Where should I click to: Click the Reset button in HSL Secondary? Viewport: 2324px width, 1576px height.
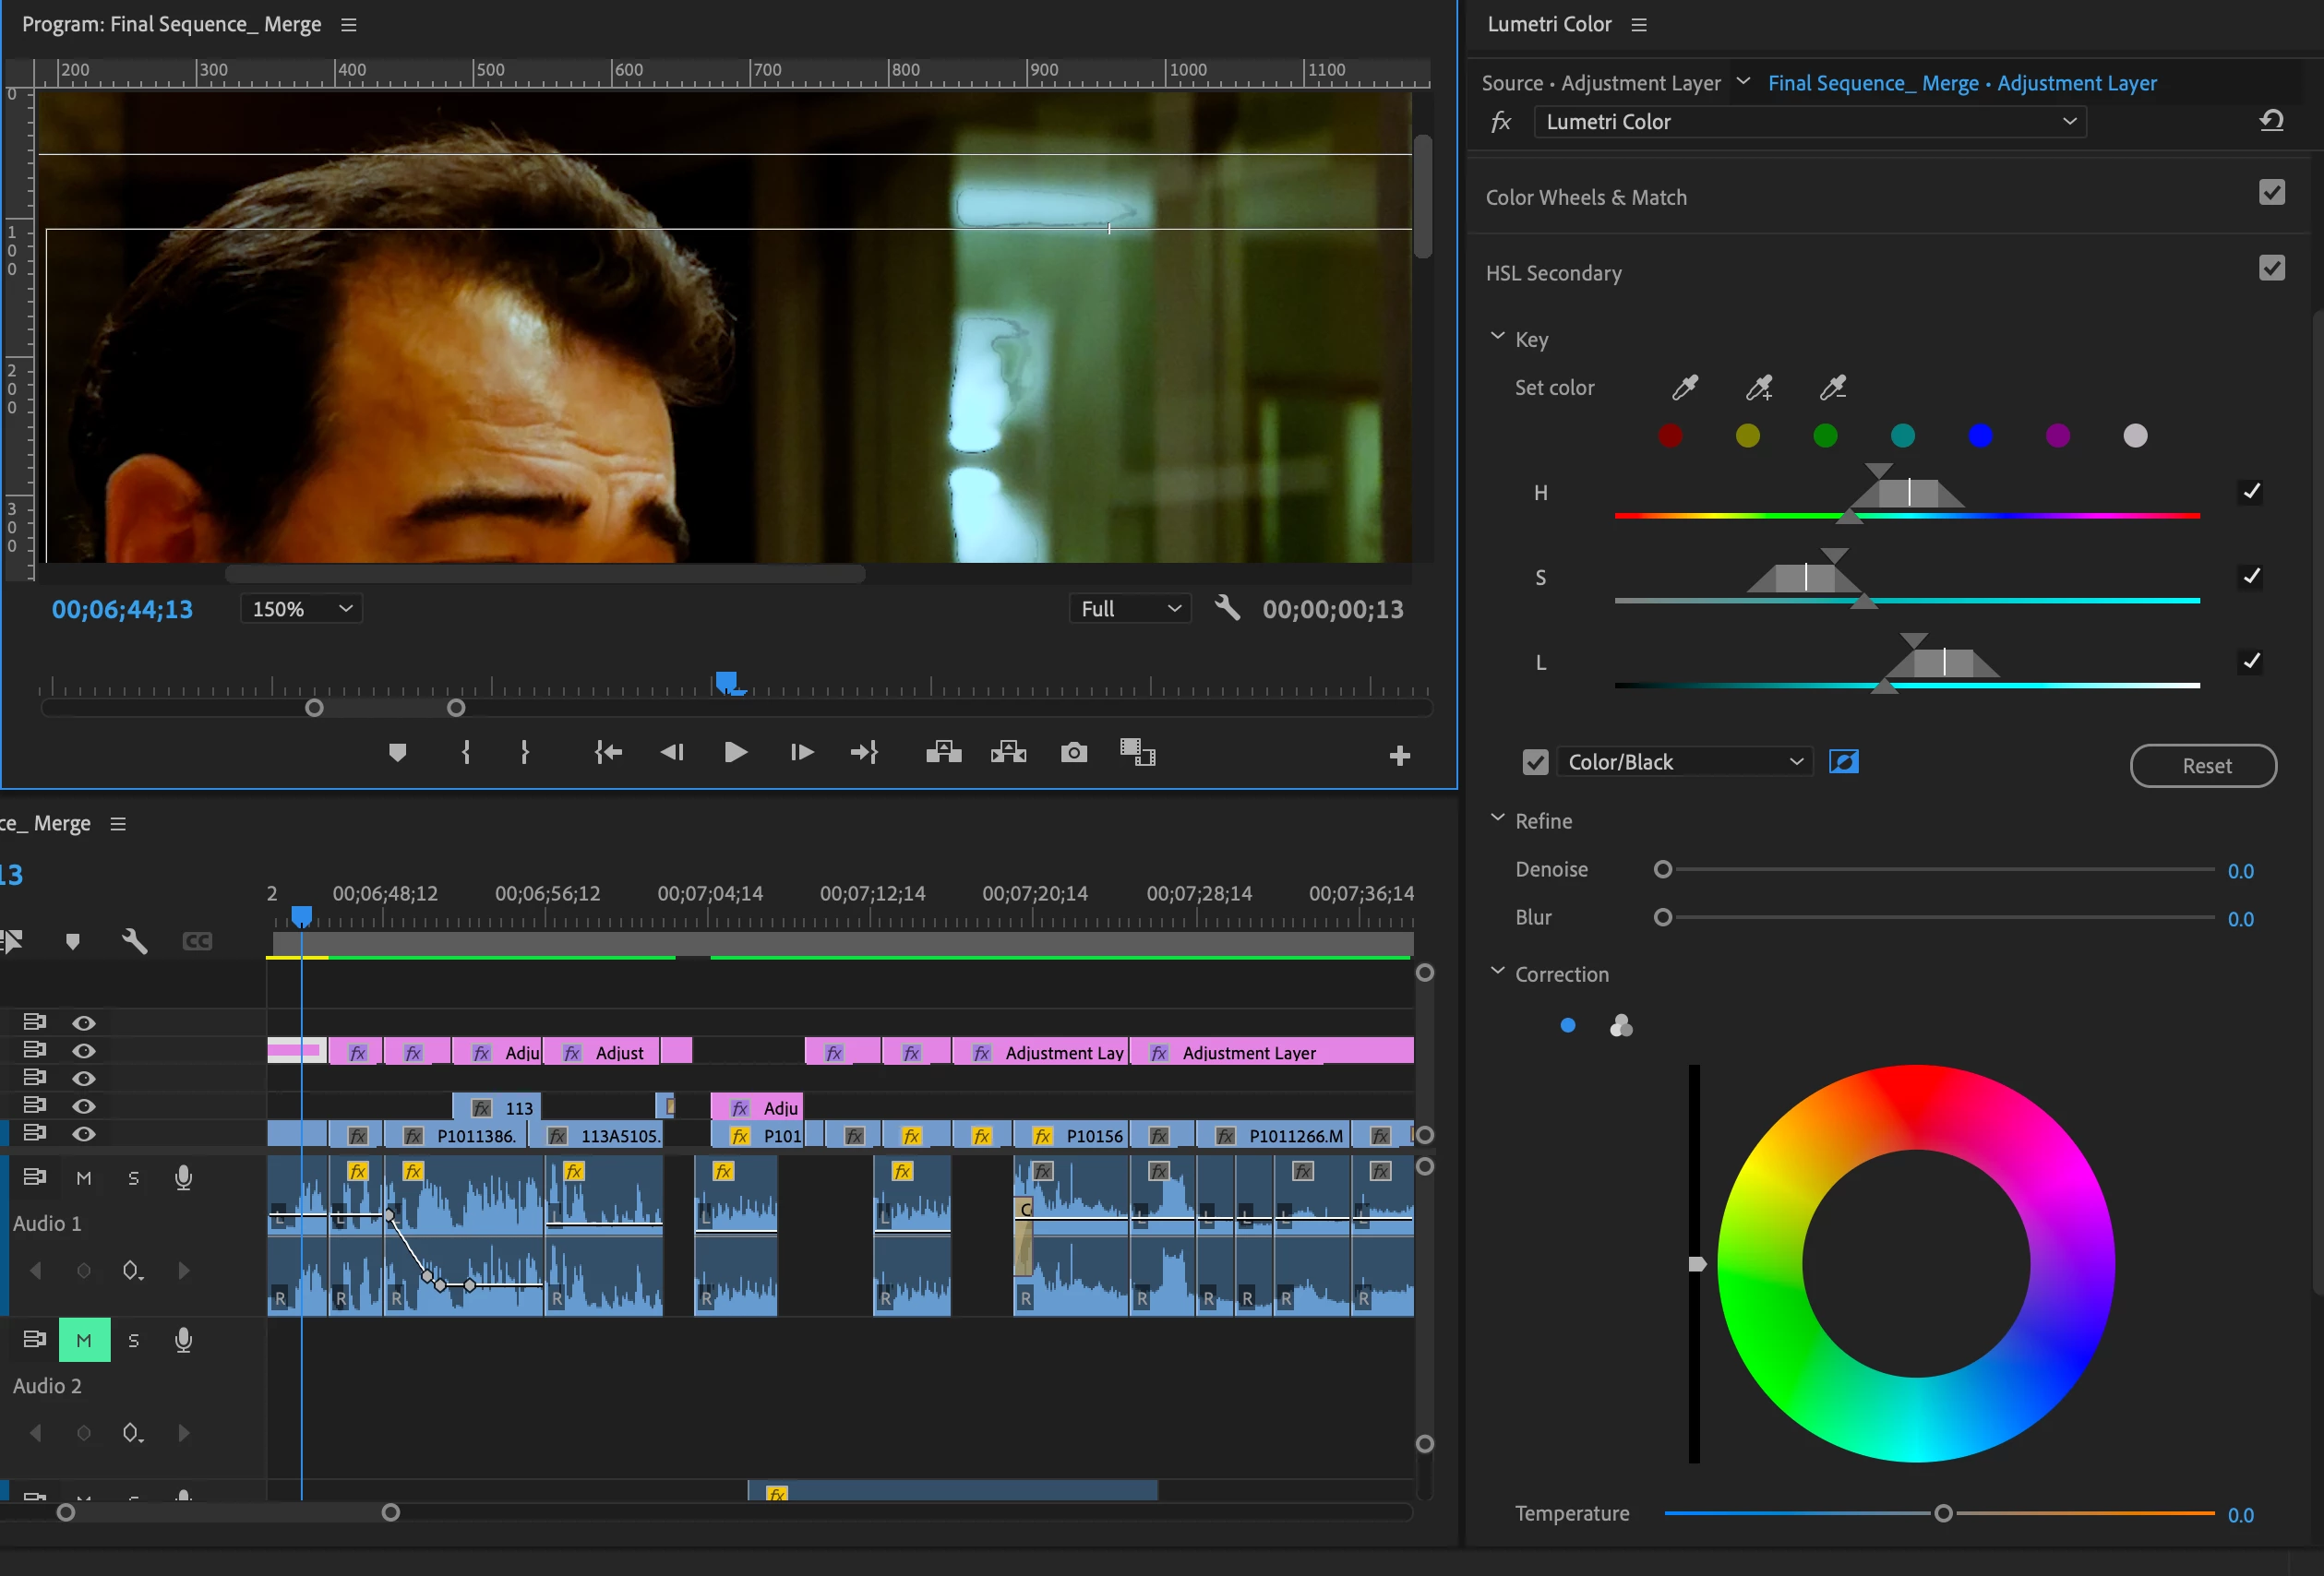click(2203, 766)
